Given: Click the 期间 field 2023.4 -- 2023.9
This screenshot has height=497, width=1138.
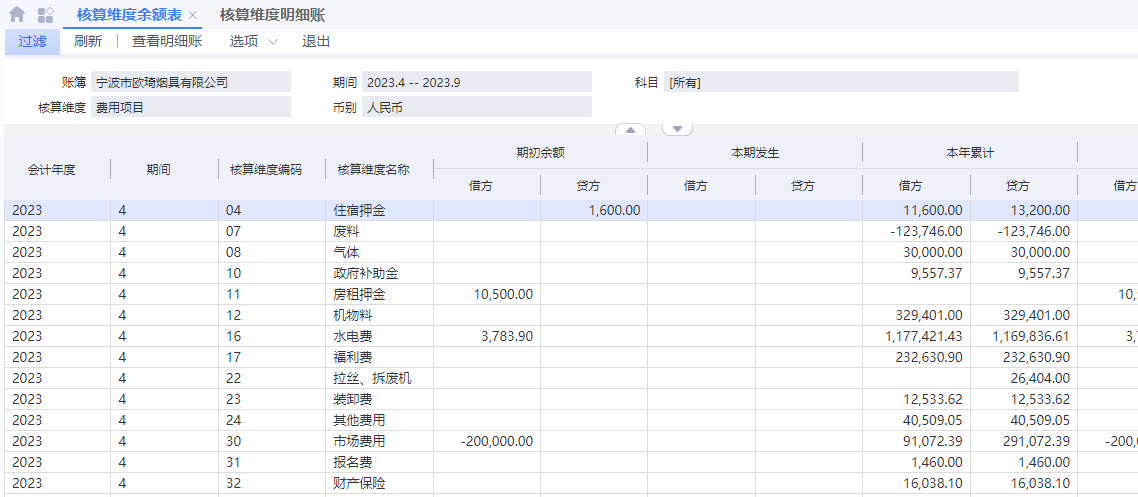Looking at the screenshot, I should 476,82.
